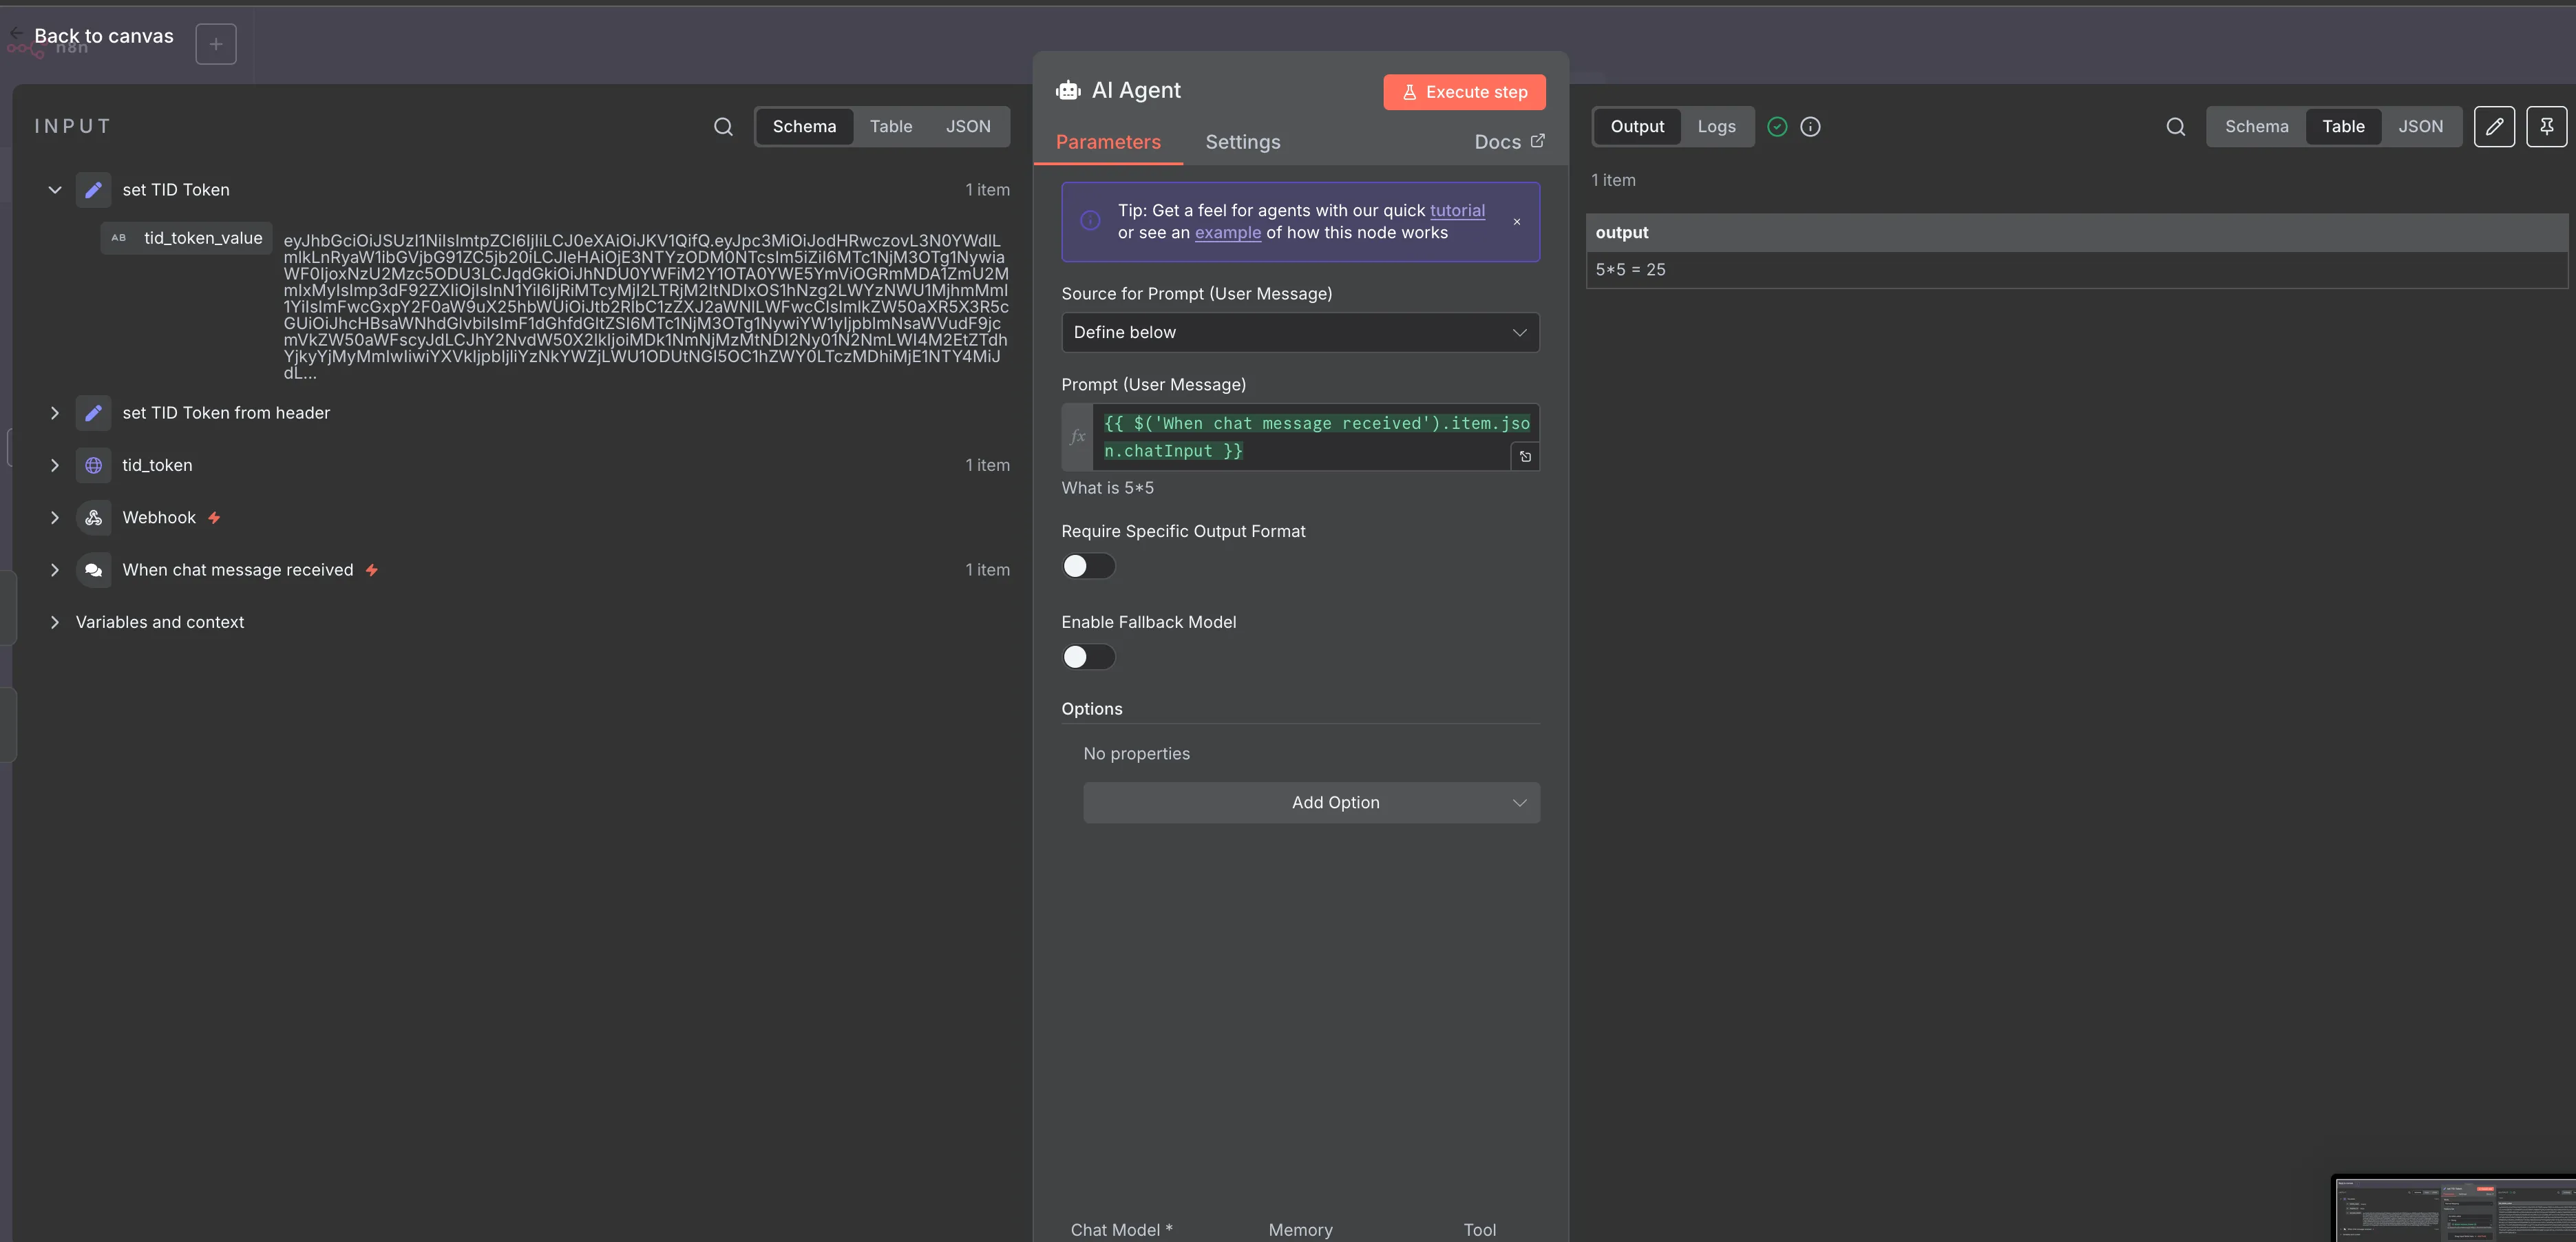
Task: Click the tid_token_value field label
Action: pos(187,238)
